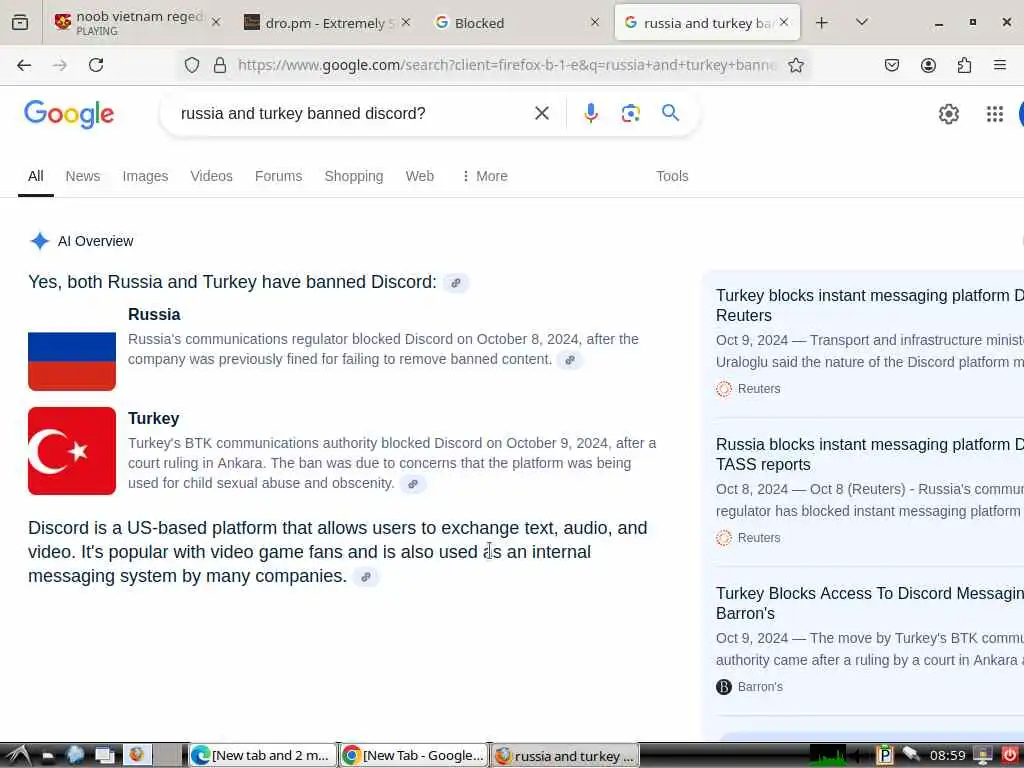Open the taskbar globe web browser launcher
Viewport: 1024px width, 768px height.
tap(75, 756)
